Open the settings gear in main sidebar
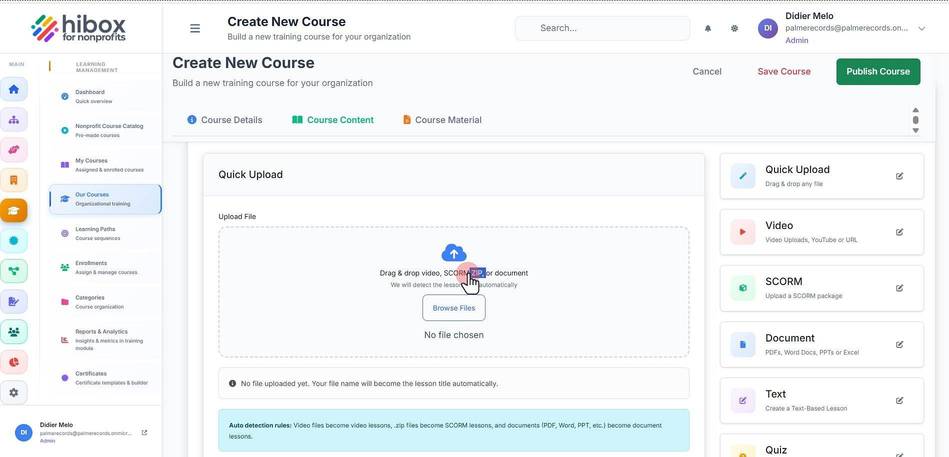 pos(14,392)
